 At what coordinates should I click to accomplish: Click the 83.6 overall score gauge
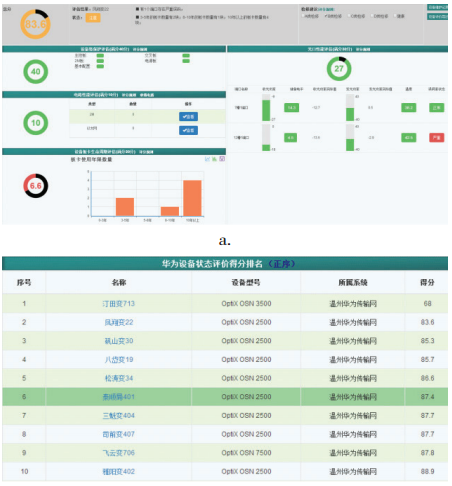point(35,24)
